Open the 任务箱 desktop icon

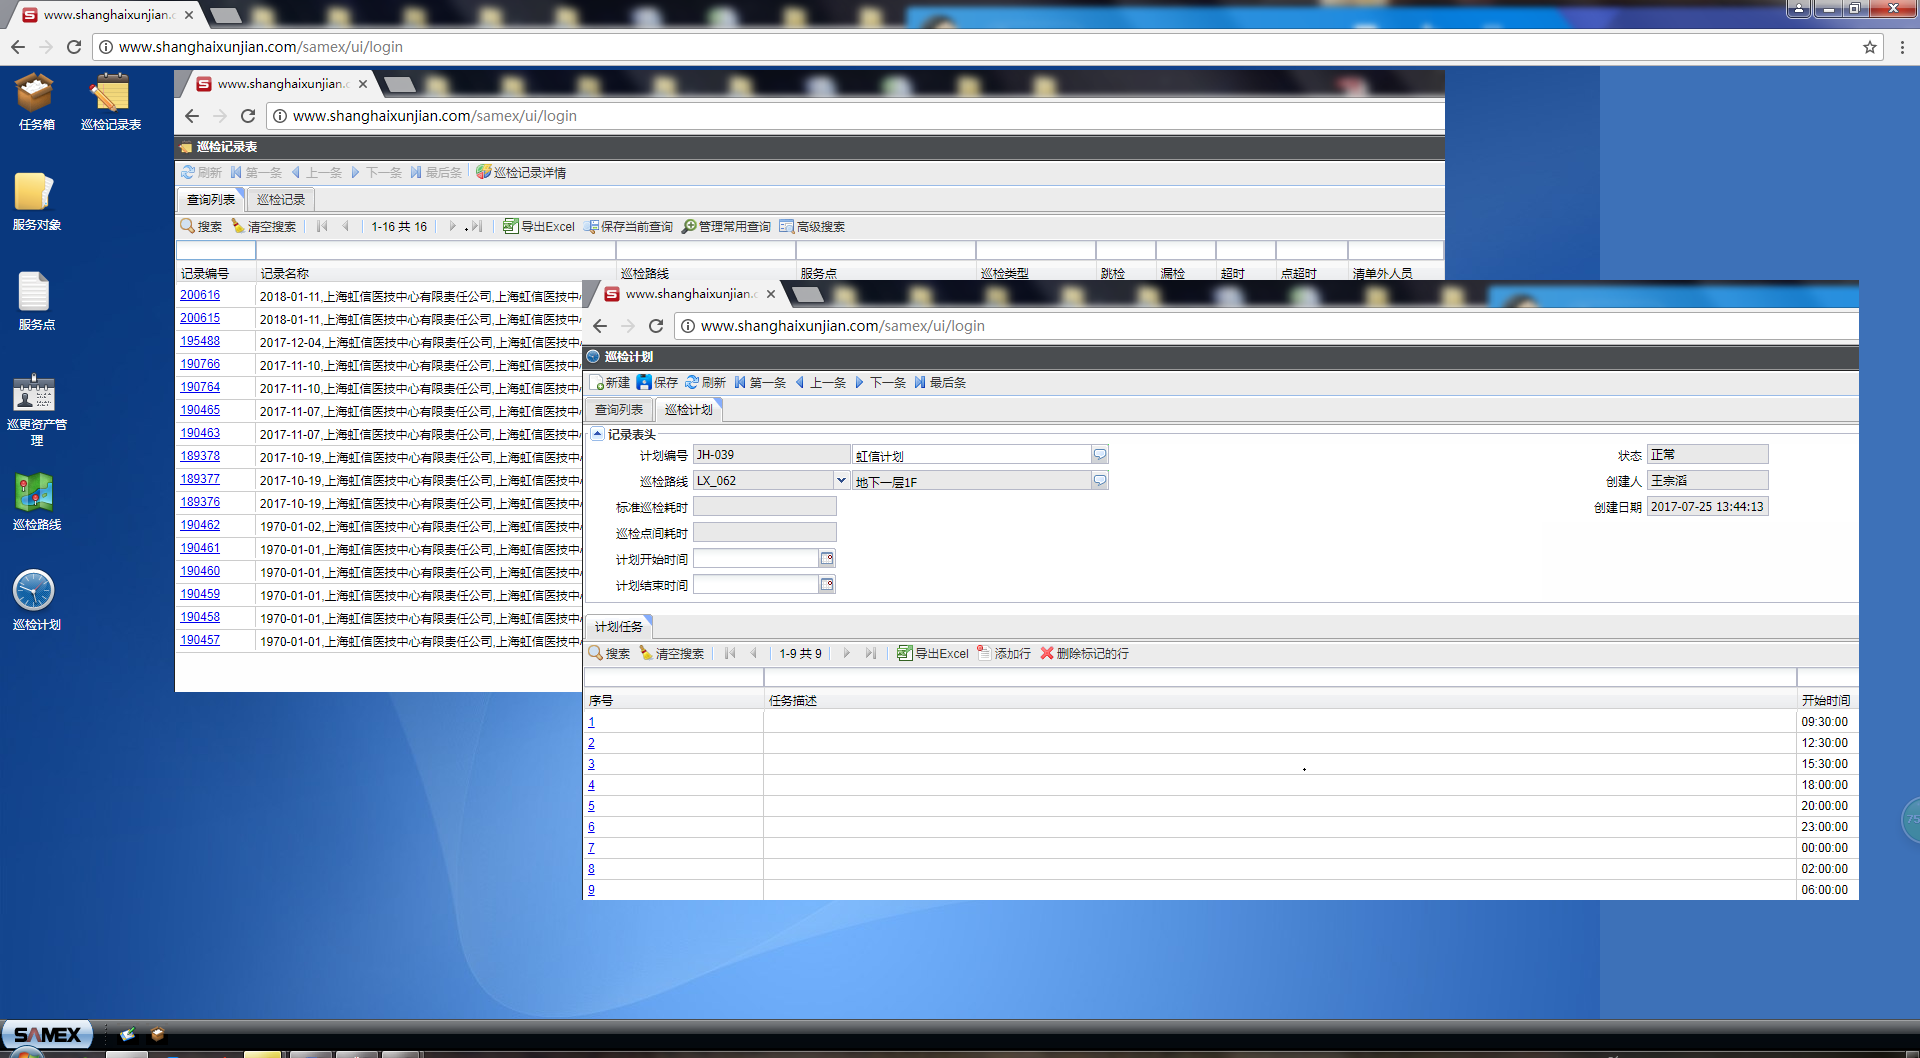[x=36, y=96]
